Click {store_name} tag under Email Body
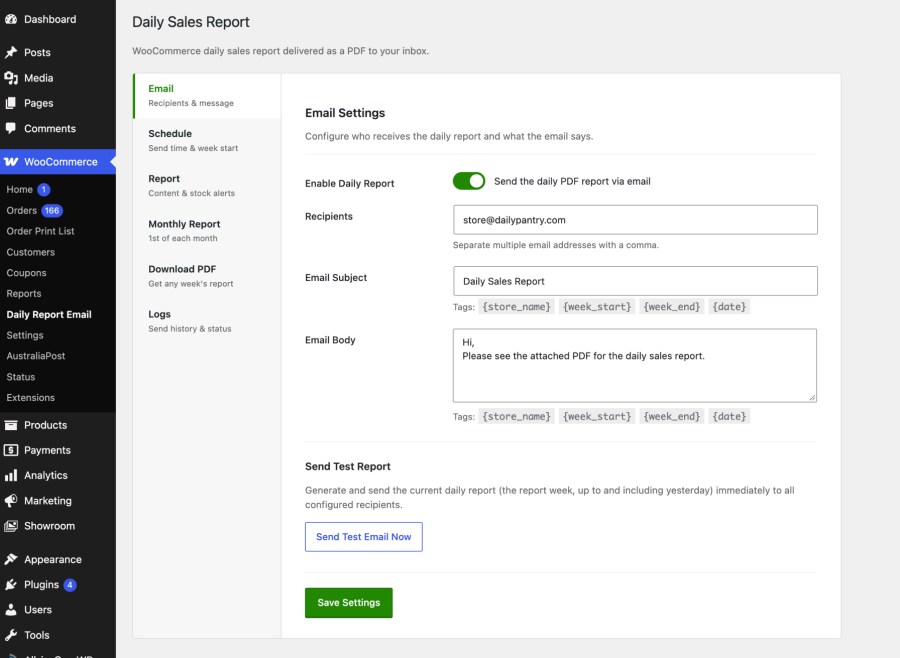This screenshot has width=900, height=658. point(517,416)
